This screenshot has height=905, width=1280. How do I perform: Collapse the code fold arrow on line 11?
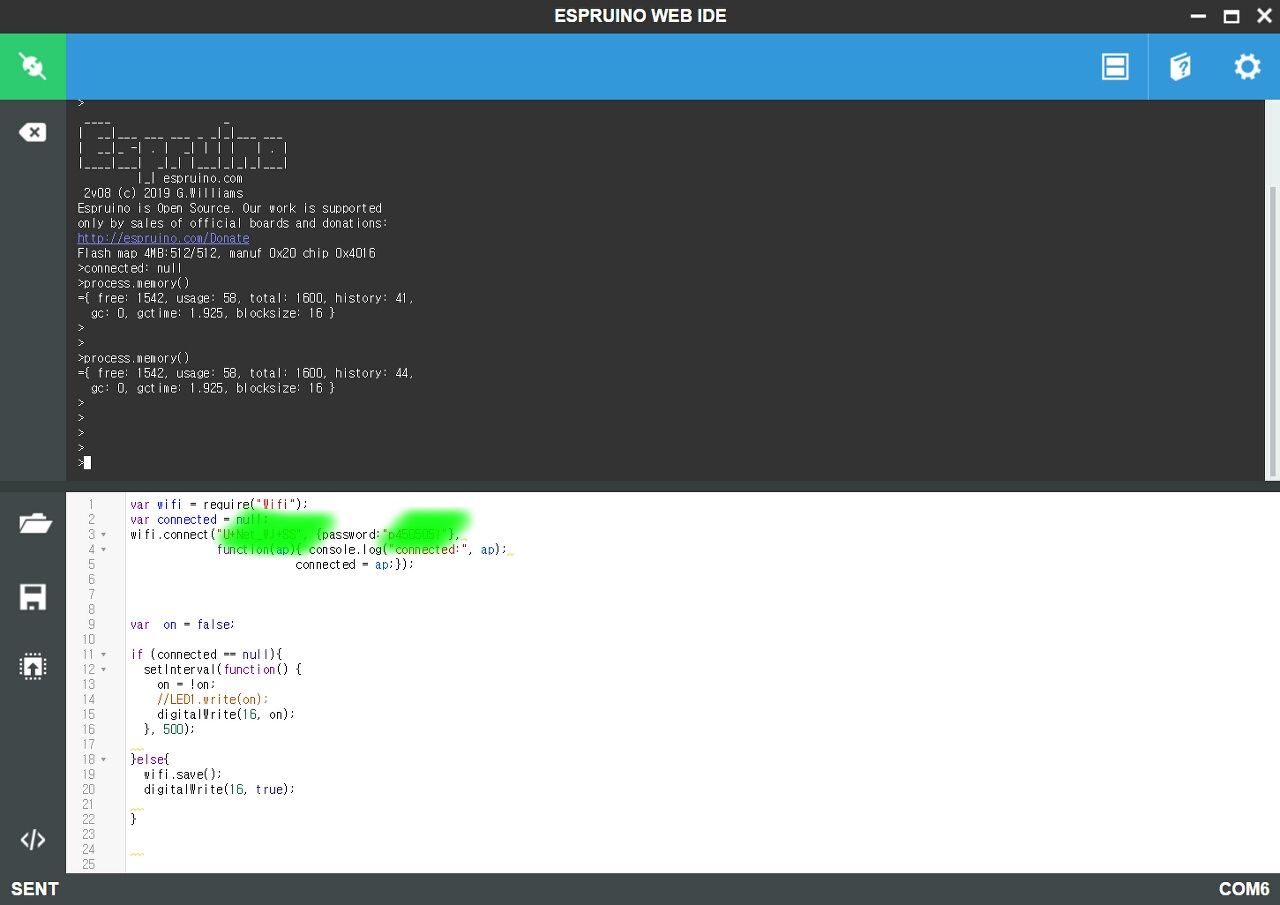pos(103,655)
